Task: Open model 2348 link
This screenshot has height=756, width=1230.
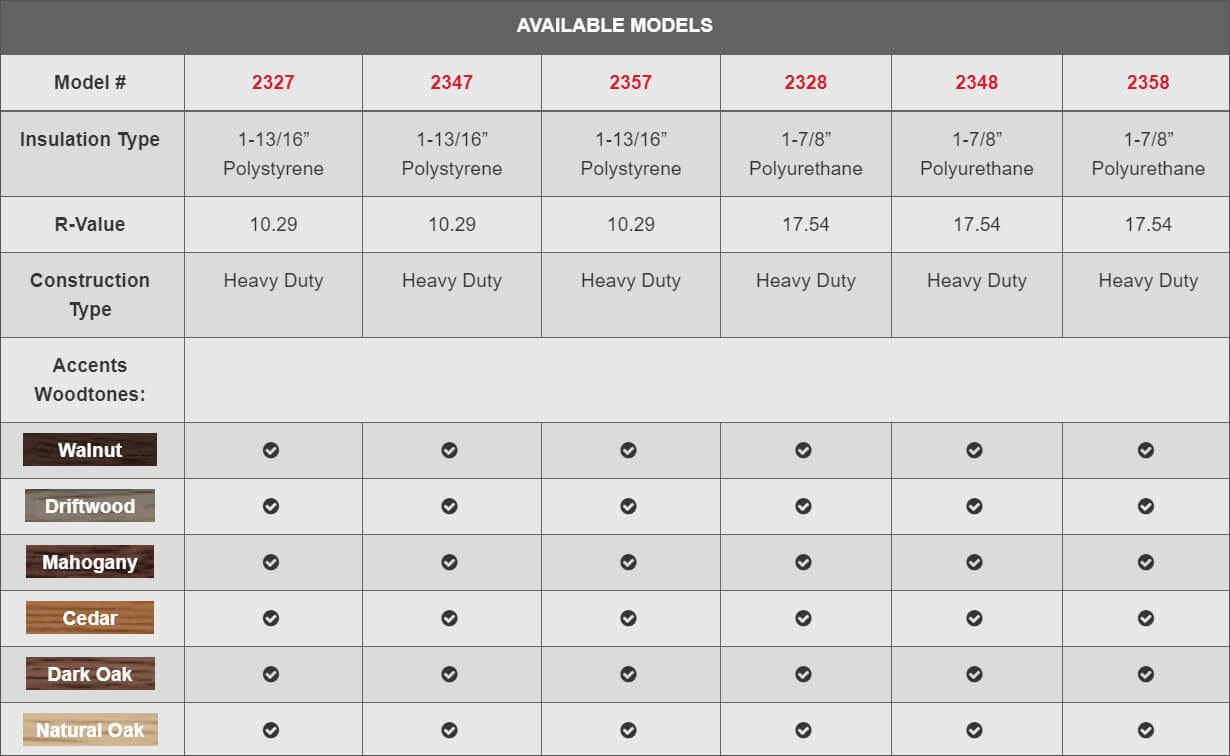Action: click(977, 82)
